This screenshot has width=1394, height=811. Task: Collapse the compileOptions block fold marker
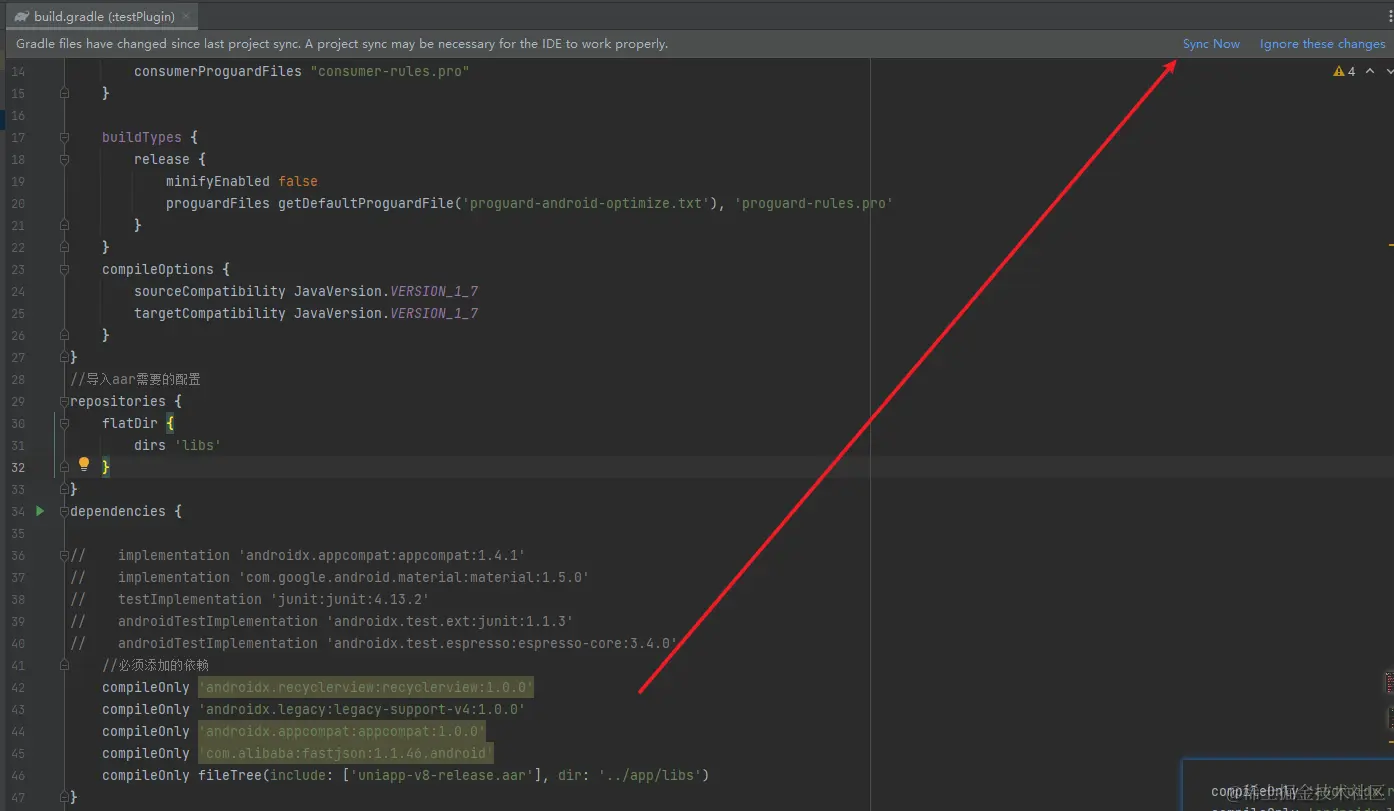click(65, 269)
